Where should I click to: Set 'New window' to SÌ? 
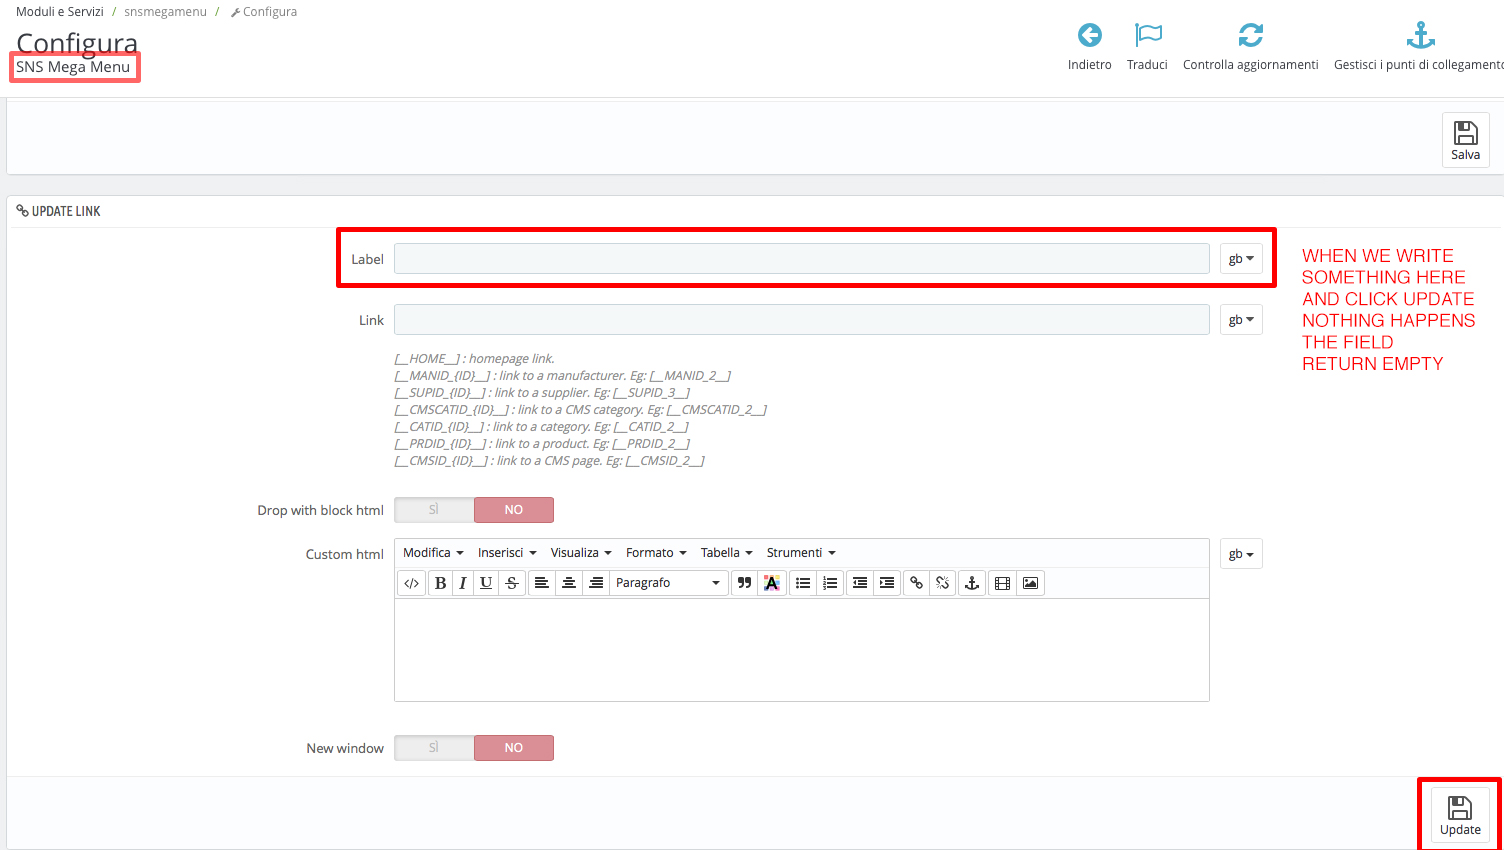[x=434, y=748]
